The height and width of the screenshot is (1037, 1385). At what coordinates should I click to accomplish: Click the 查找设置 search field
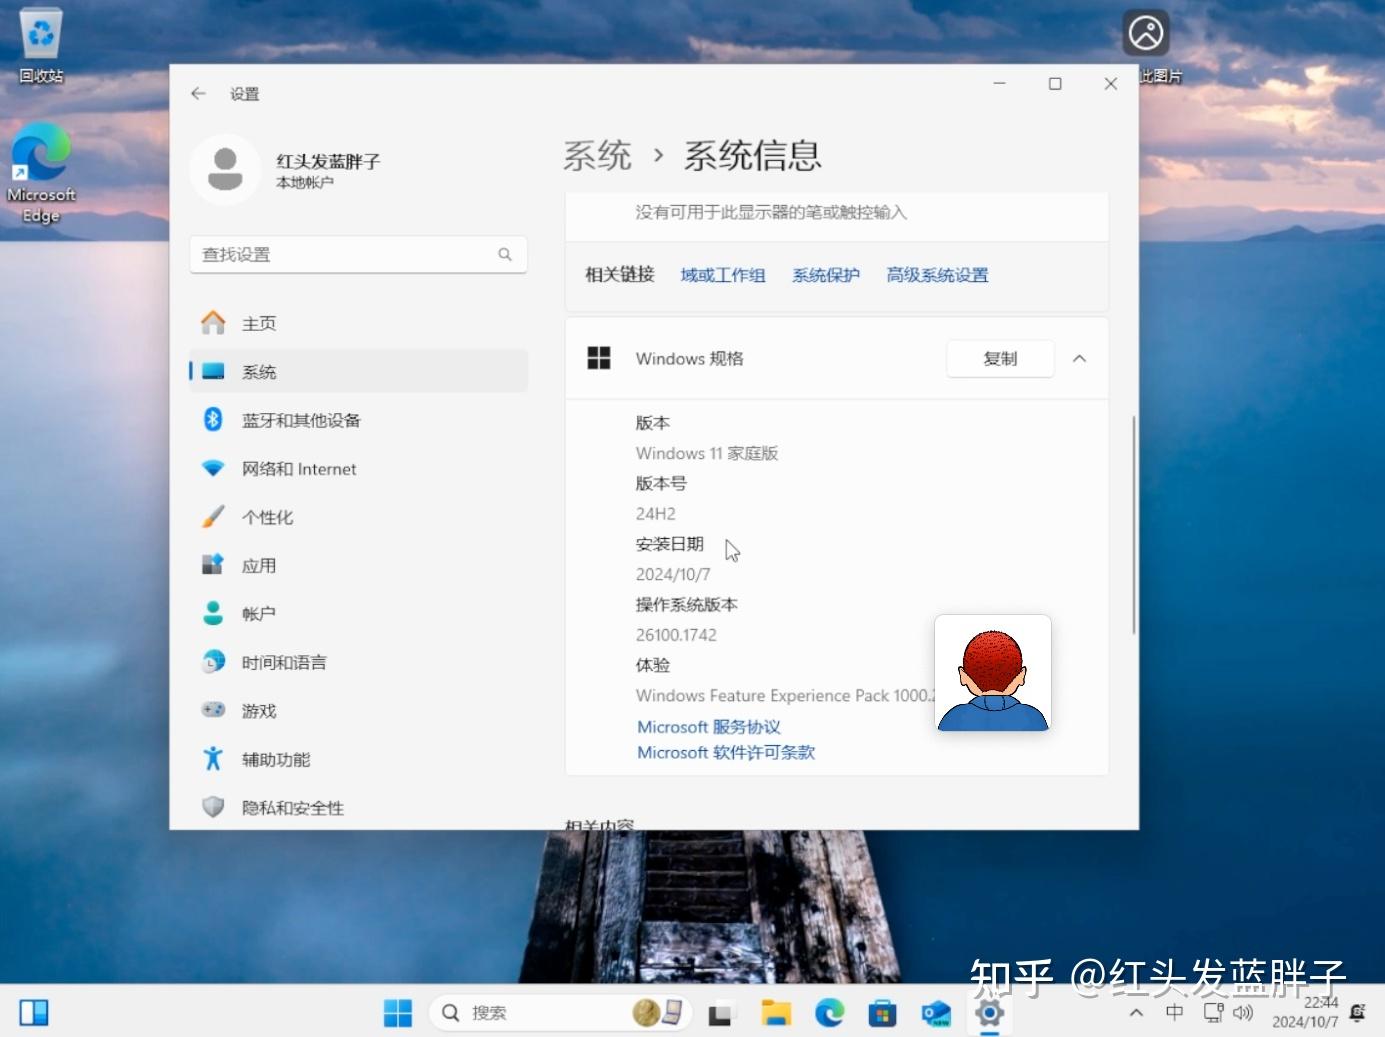click(x=358, y=254)
